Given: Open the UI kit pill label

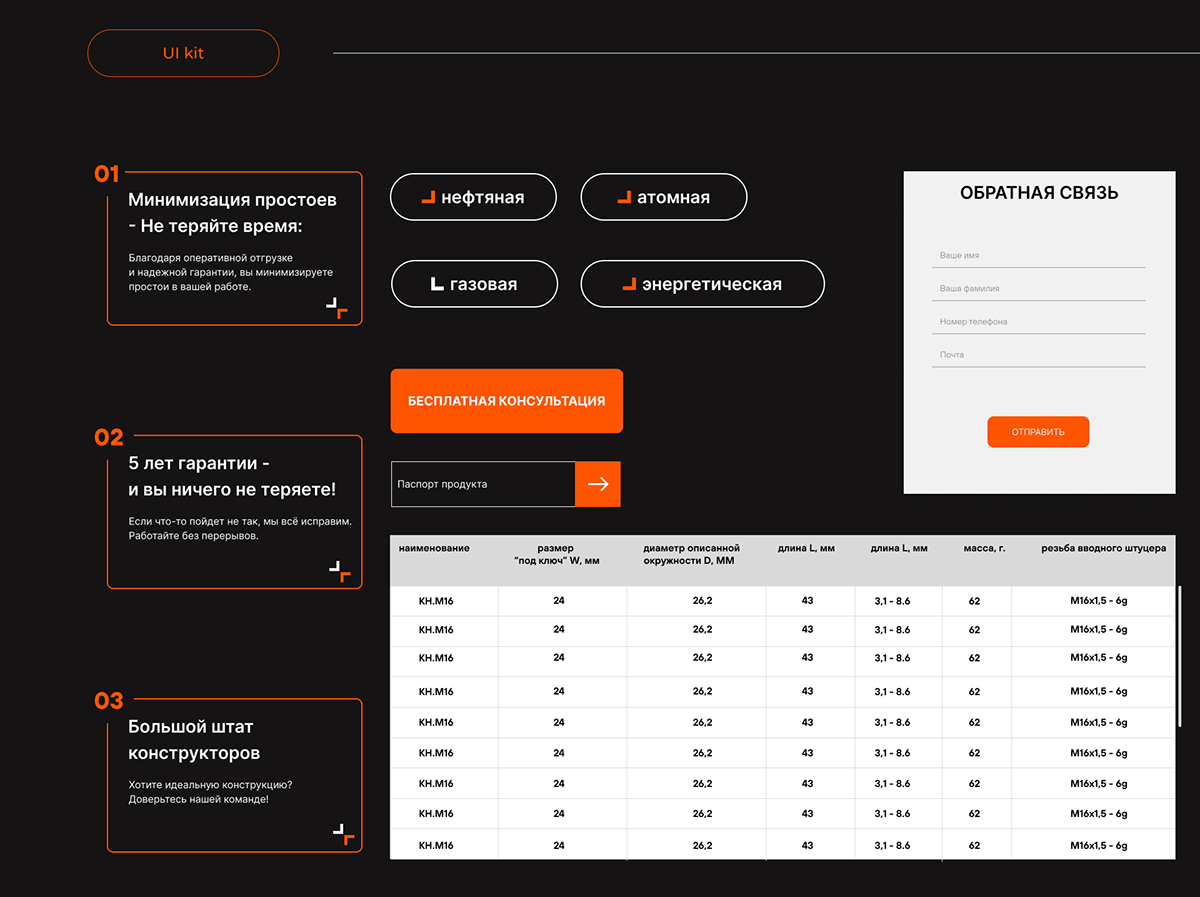Looking at the screenshot, I should (183, 53).
